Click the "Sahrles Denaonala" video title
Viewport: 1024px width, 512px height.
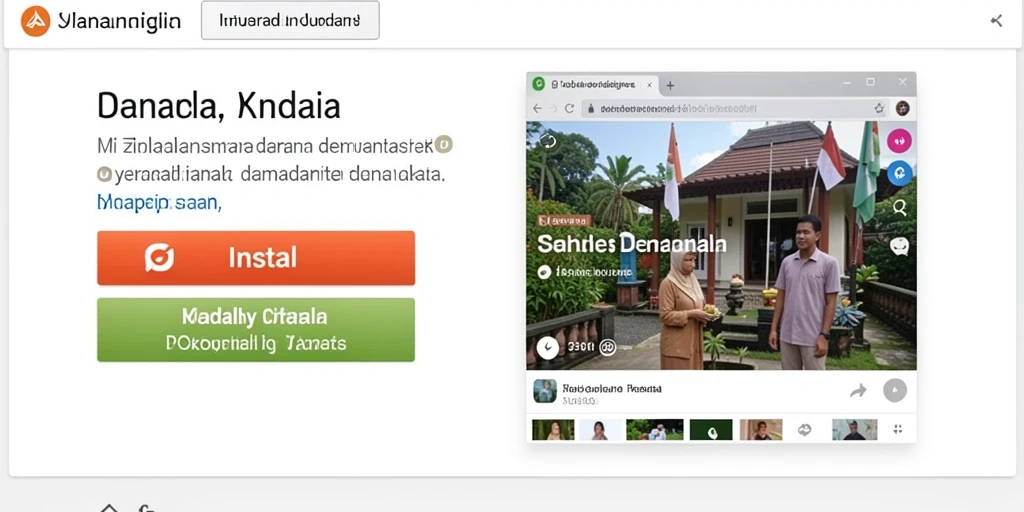coord(632,245)
